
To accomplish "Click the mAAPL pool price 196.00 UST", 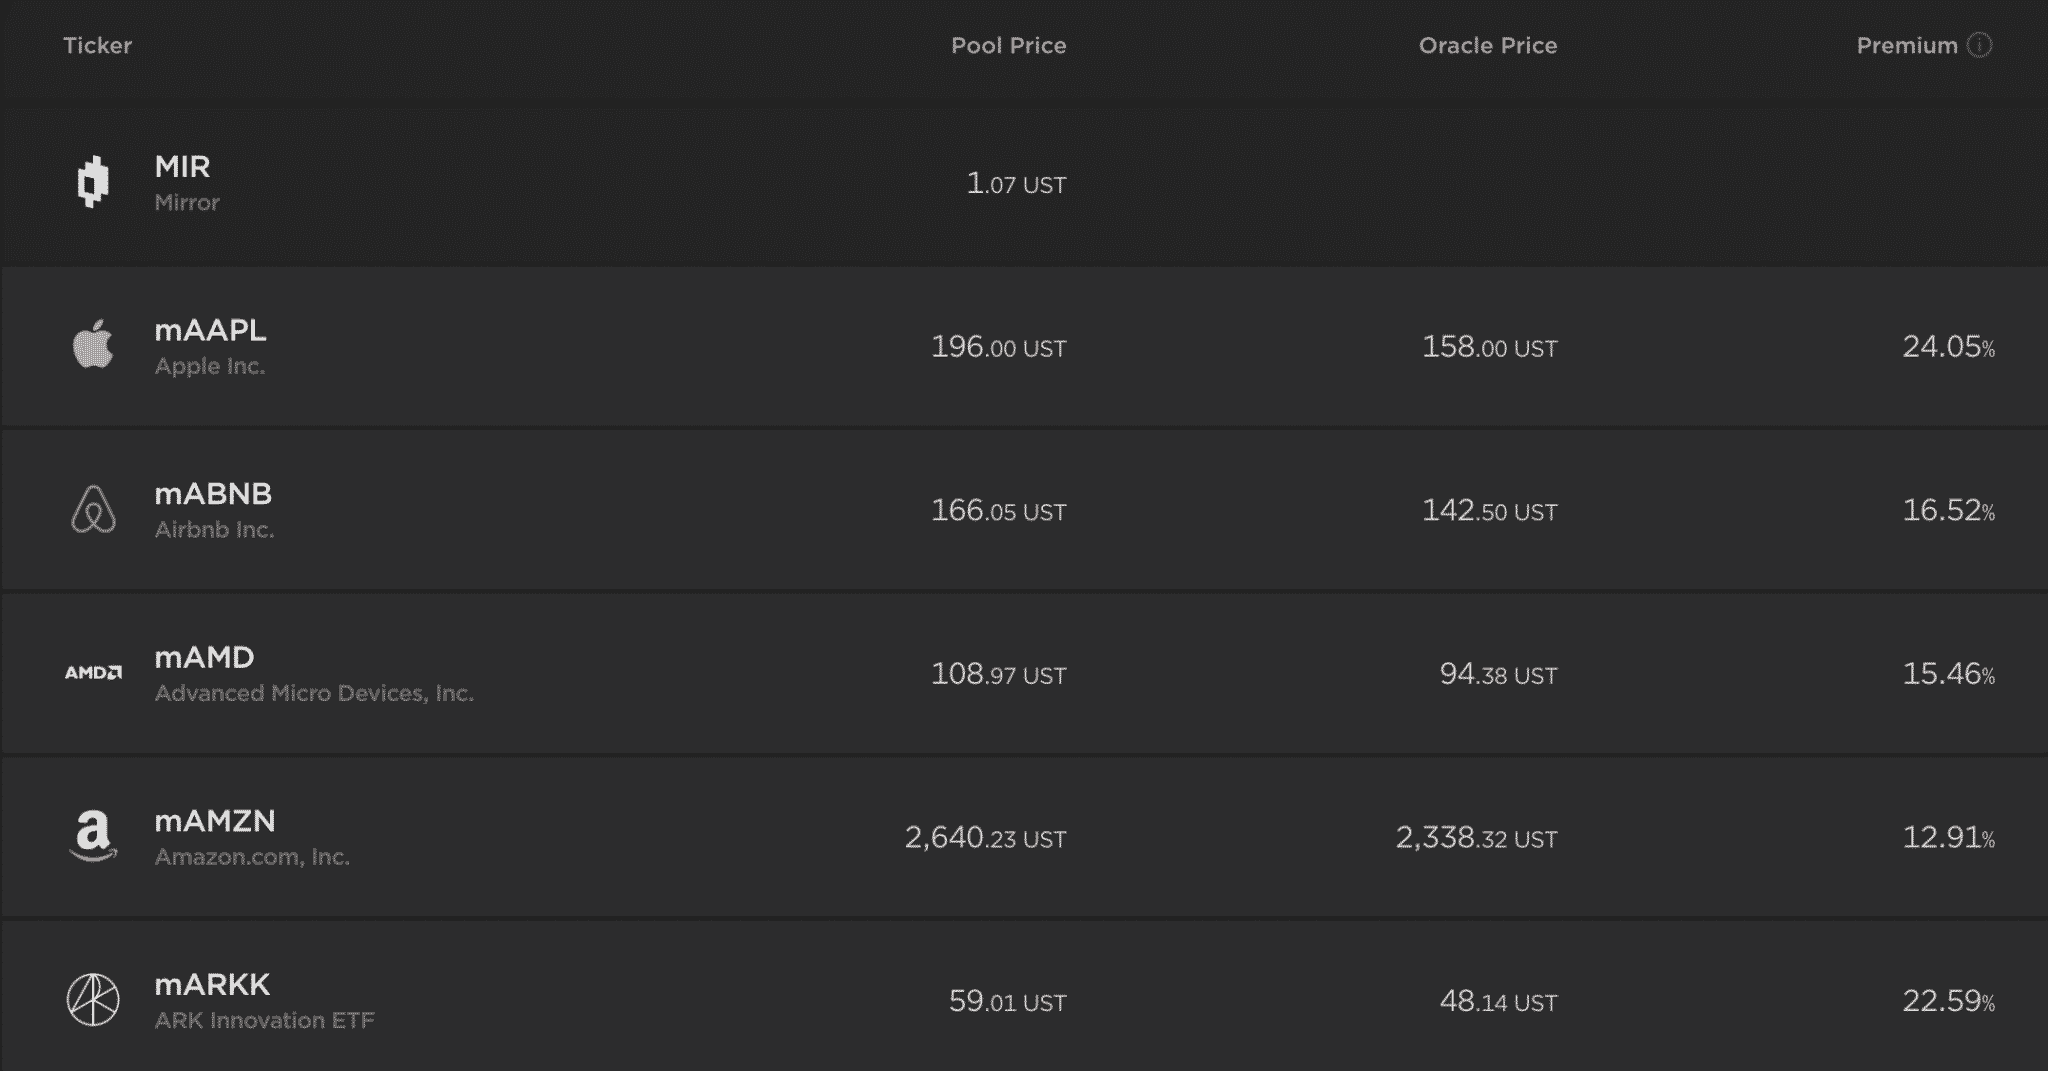I will tap(998, 347).
